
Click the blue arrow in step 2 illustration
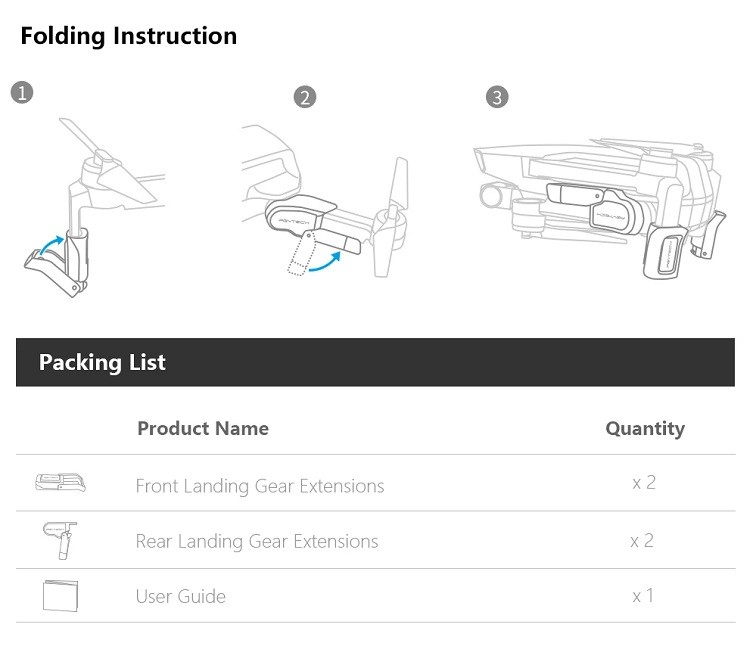[325, 262]
